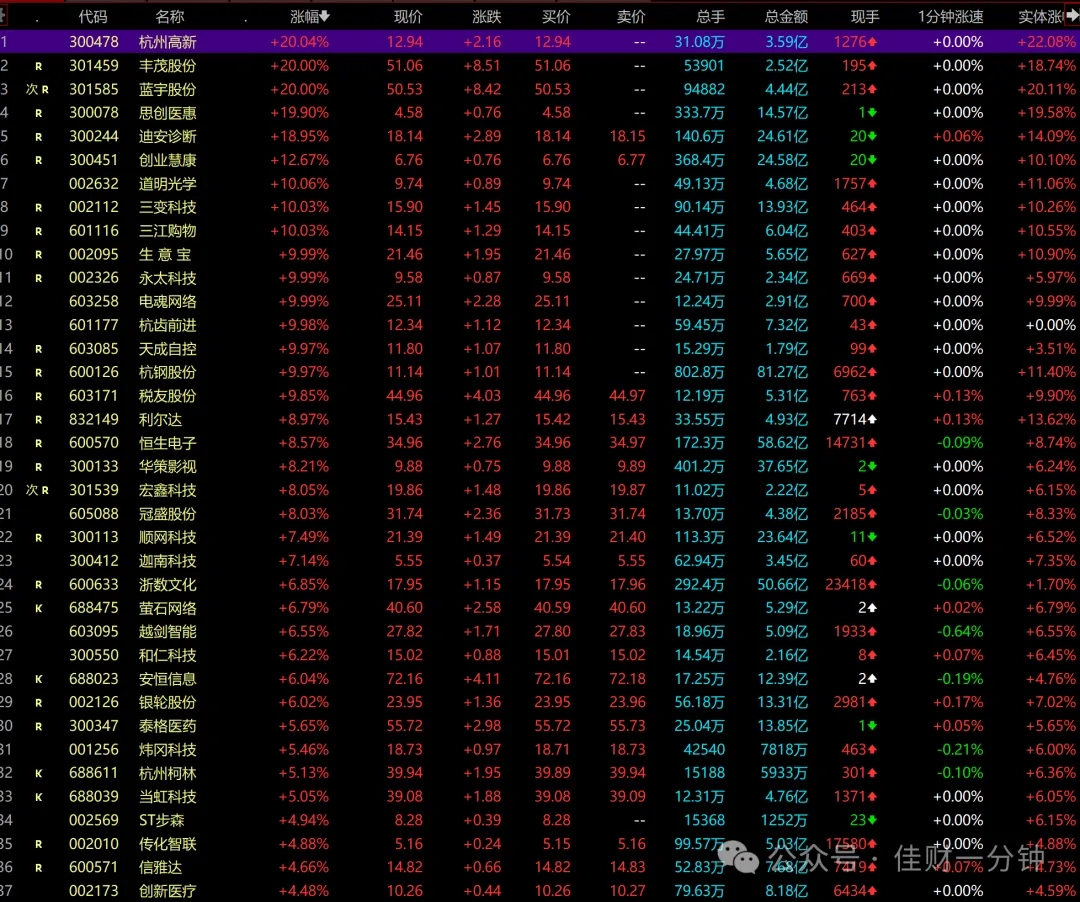Image resolution: width=1080 pixels, height=902 pixels.
Task: Sort by 买价 column header
Action: coord(556,17)
